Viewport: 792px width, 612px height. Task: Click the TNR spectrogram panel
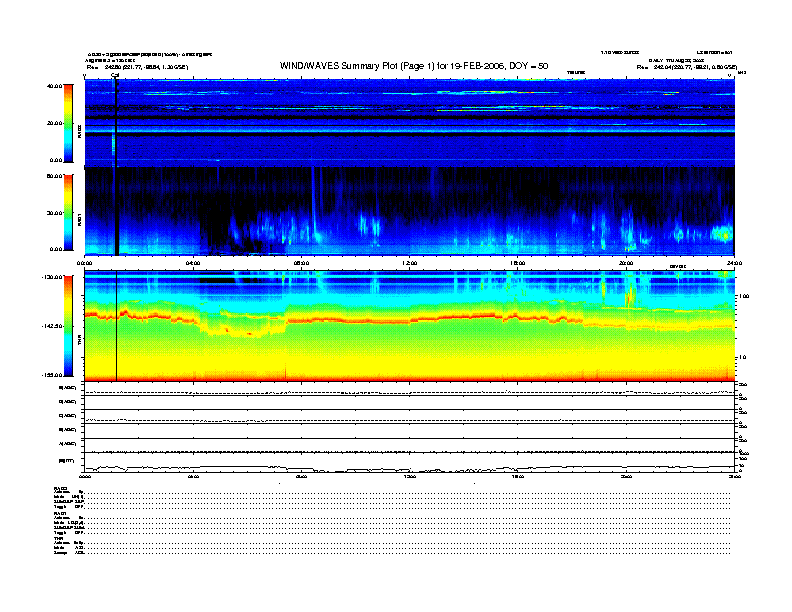coord(410,326)
